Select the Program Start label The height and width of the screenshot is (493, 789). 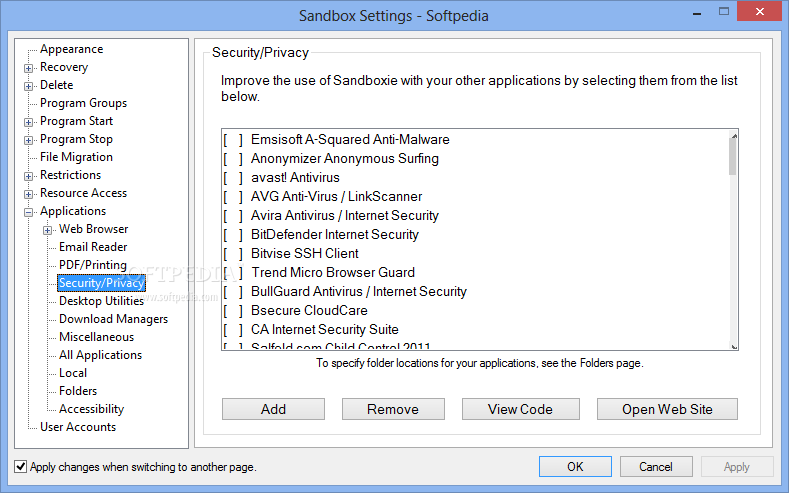click(76, 121)
